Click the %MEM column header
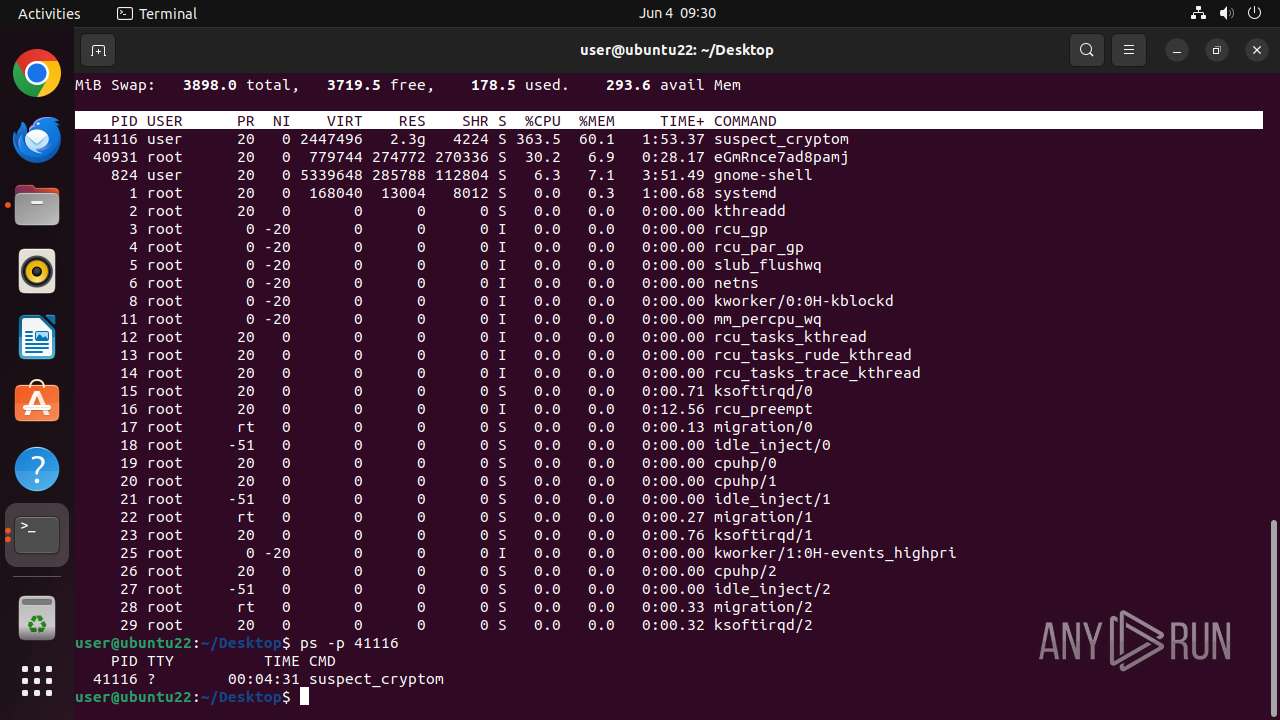This screenshot has width=1280, height=720. coord(597,121)
